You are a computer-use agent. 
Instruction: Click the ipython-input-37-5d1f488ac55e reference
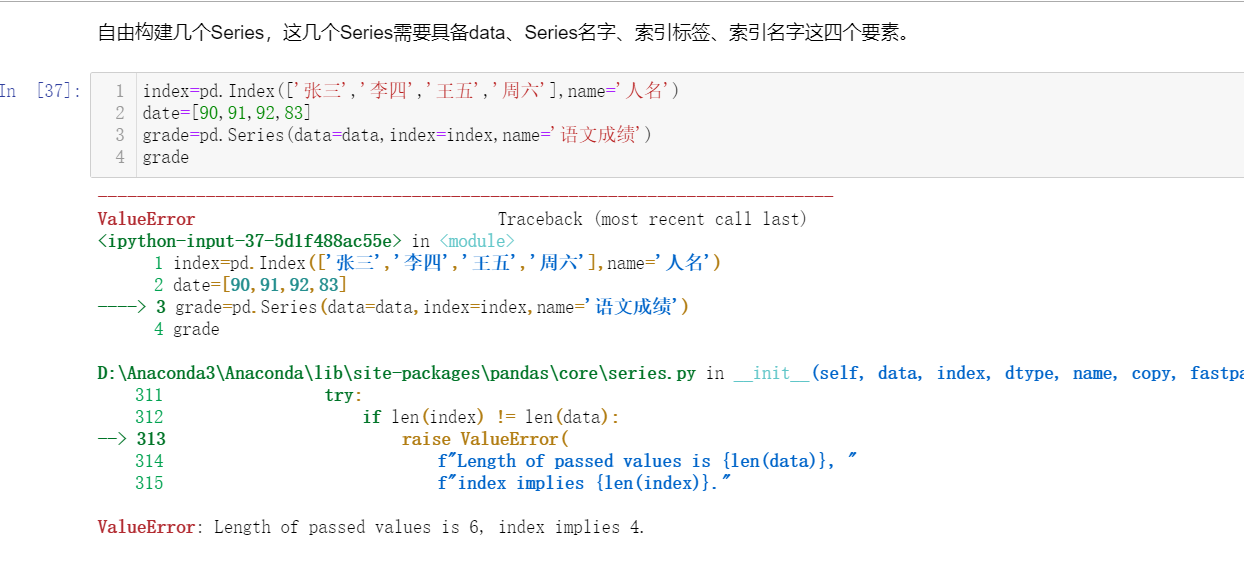point(250,241)
